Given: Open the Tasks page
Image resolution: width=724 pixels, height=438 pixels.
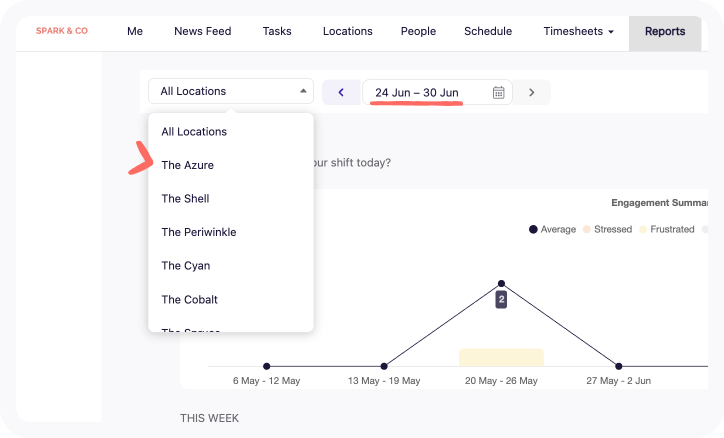Looking at the screenshot, I should pyautogui.click(x=277, y=31).
